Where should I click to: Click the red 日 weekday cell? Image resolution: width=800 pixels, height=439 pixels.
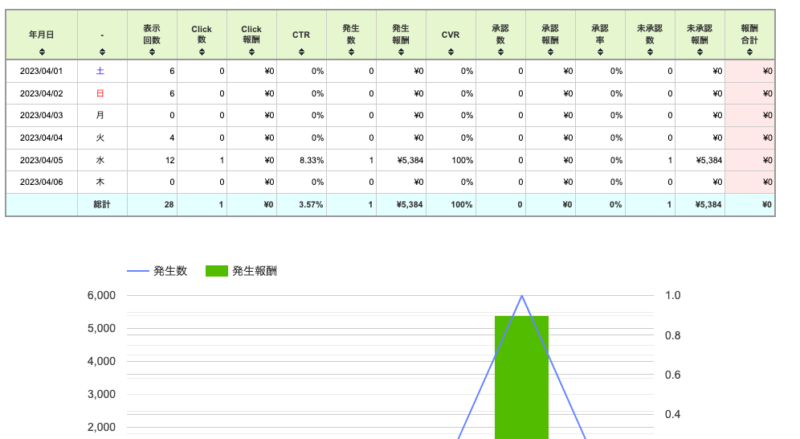click(x=101, y=93)
